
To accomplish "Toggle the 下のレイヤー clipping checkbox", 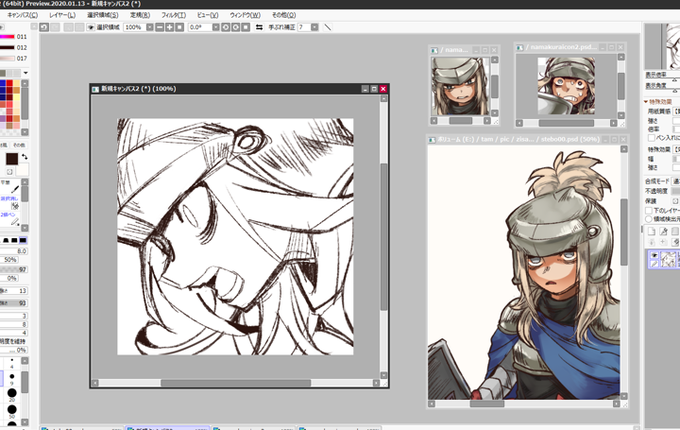I will 649,211.
